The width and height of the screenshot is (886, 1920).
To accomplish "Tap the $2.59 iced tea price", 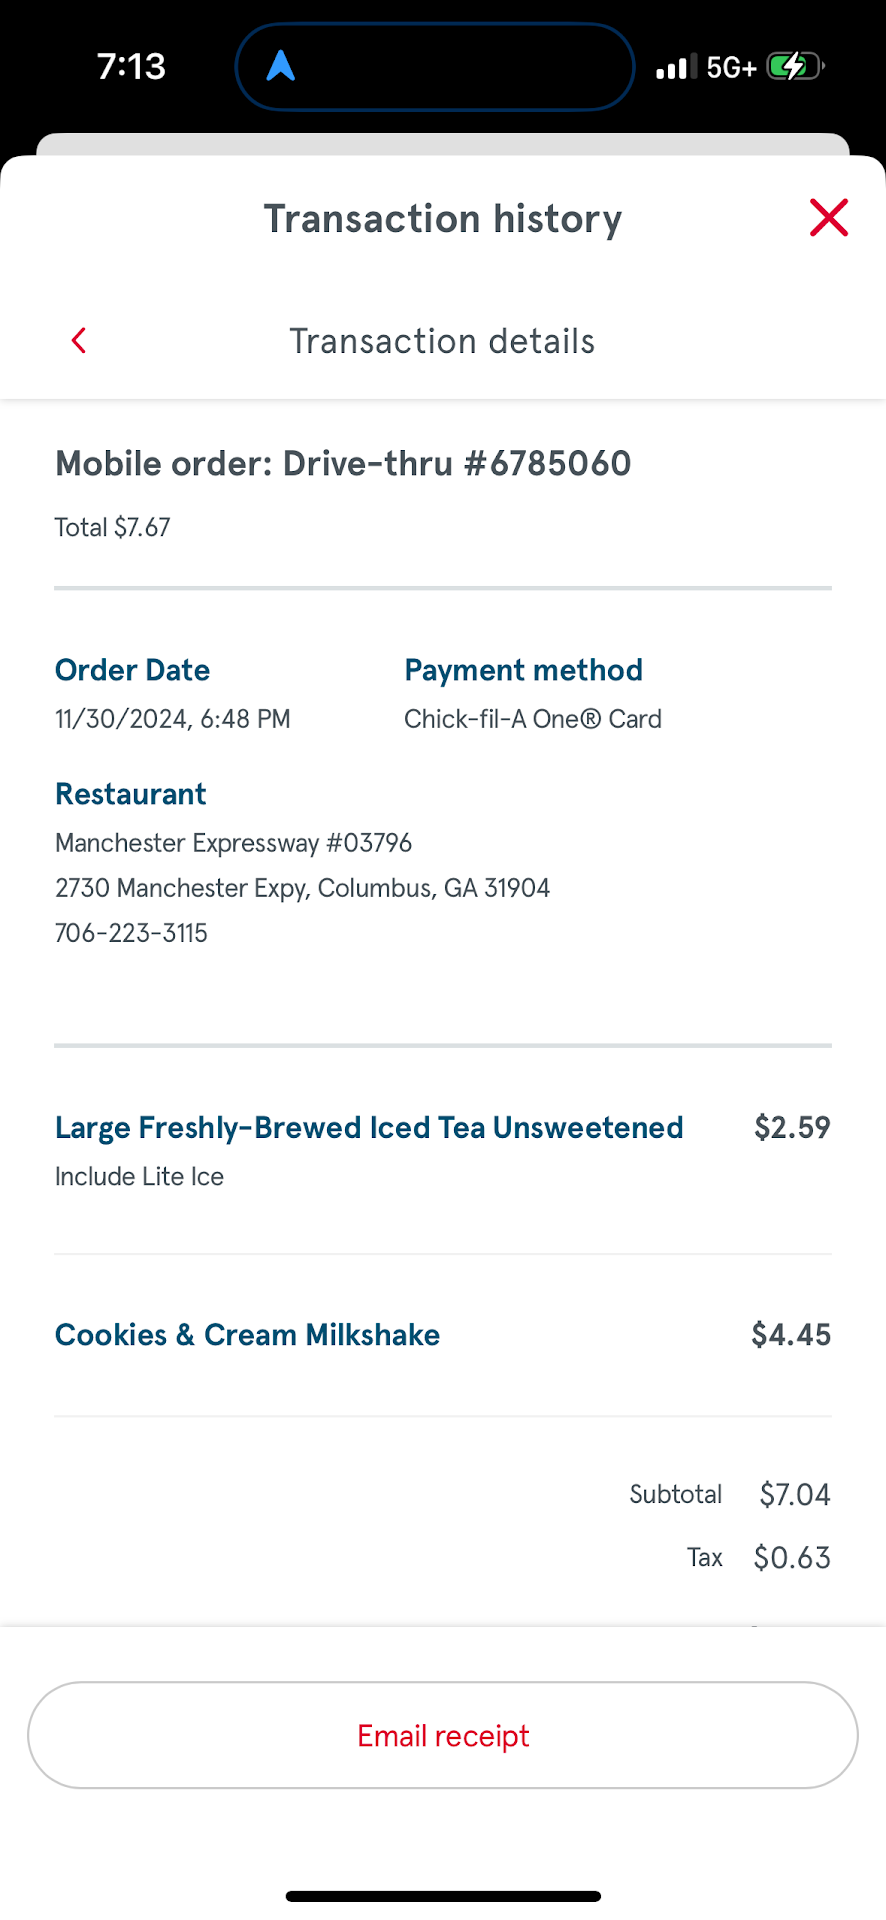I will 792,1128.
